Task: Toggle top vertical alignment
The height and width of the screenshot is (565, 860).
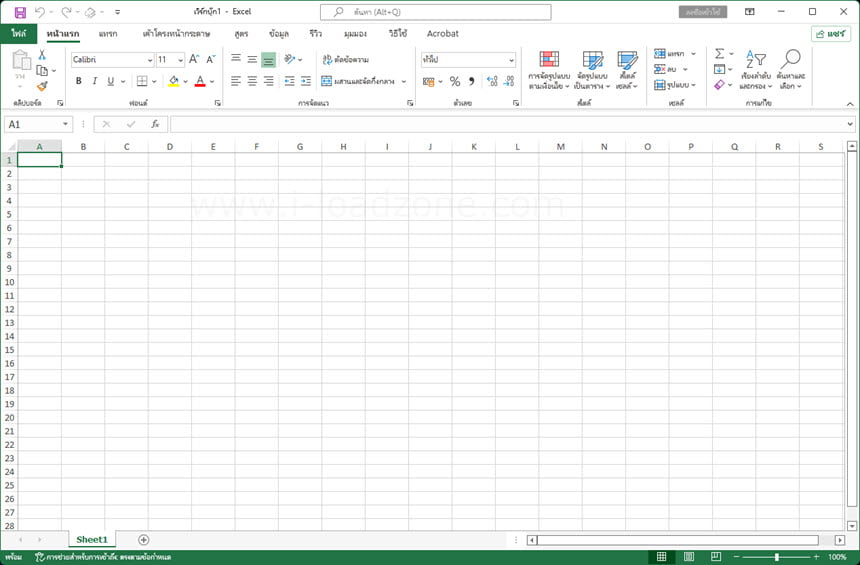Action: [x=236, y=59]
